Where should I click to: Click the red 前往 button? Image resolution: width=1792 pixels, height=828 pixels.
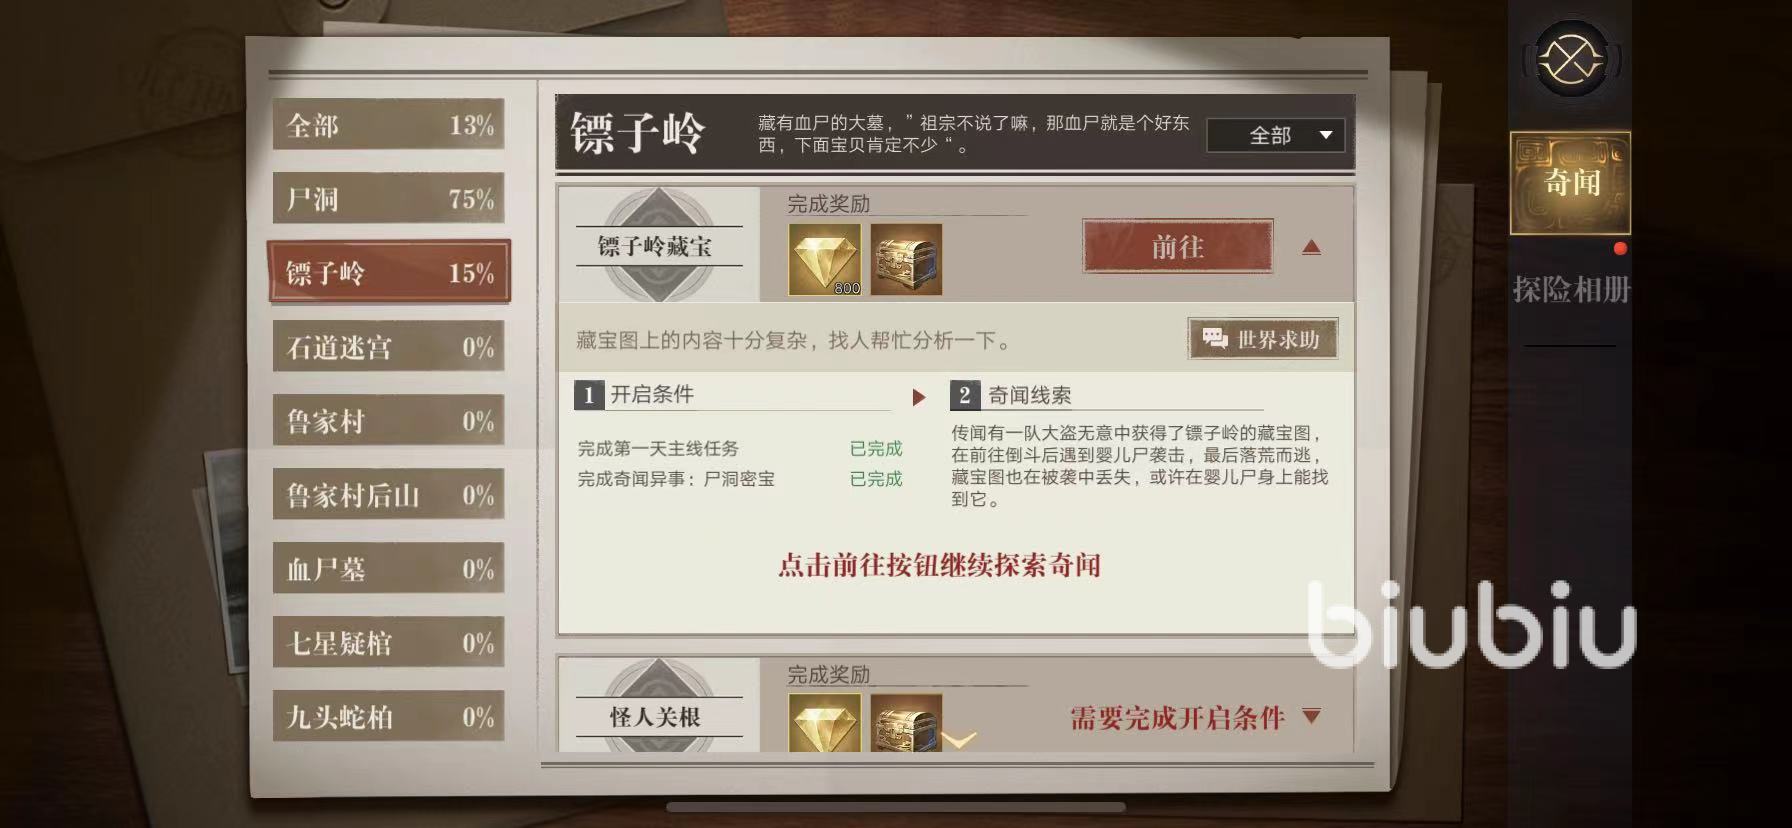point(1178,246)
